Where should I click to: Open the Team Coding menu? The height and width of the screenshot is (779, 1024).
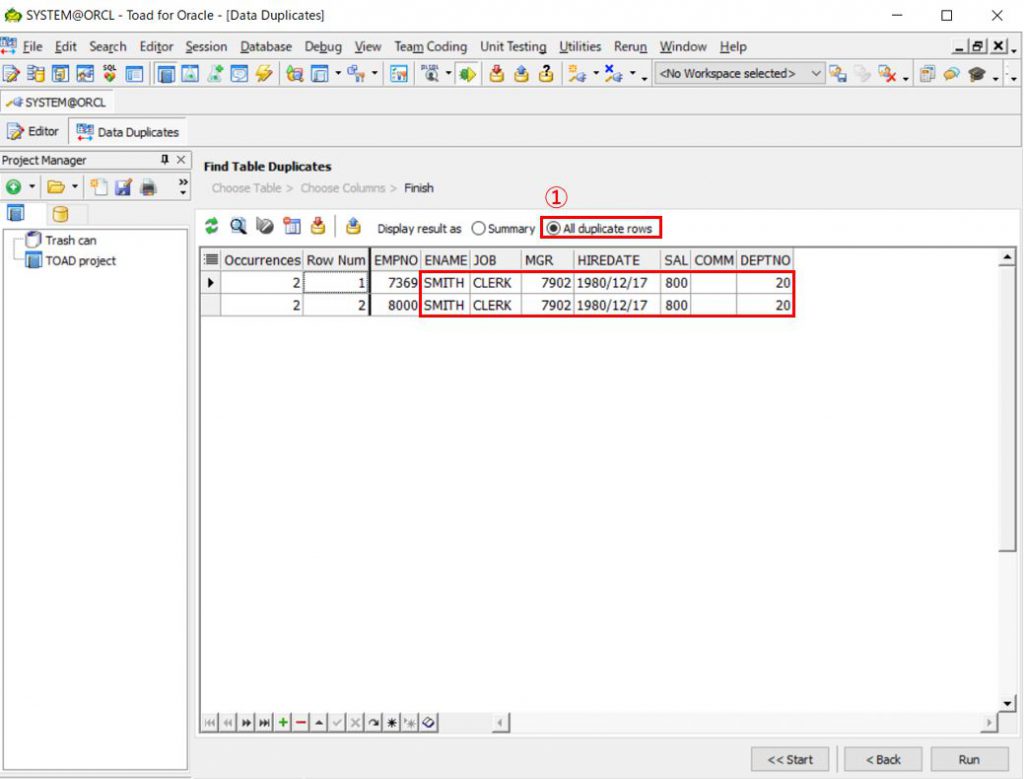tap(430, 46)
